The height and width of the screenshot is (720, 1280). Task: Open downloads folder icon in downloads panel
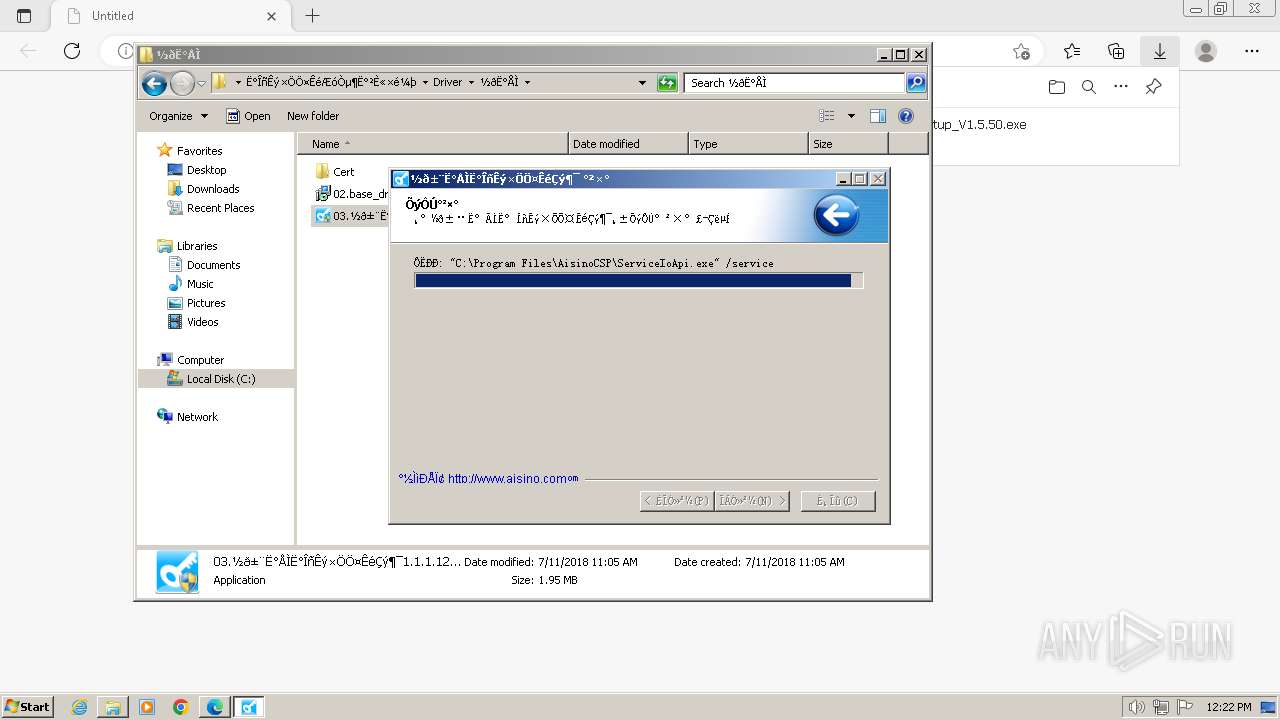pos(1057,87)
